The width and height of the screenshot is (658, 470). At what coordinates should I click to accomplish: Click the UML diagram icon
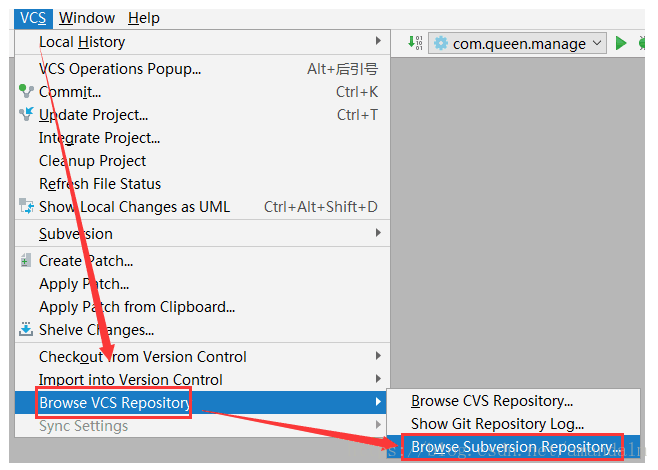(x=26, y=206)
